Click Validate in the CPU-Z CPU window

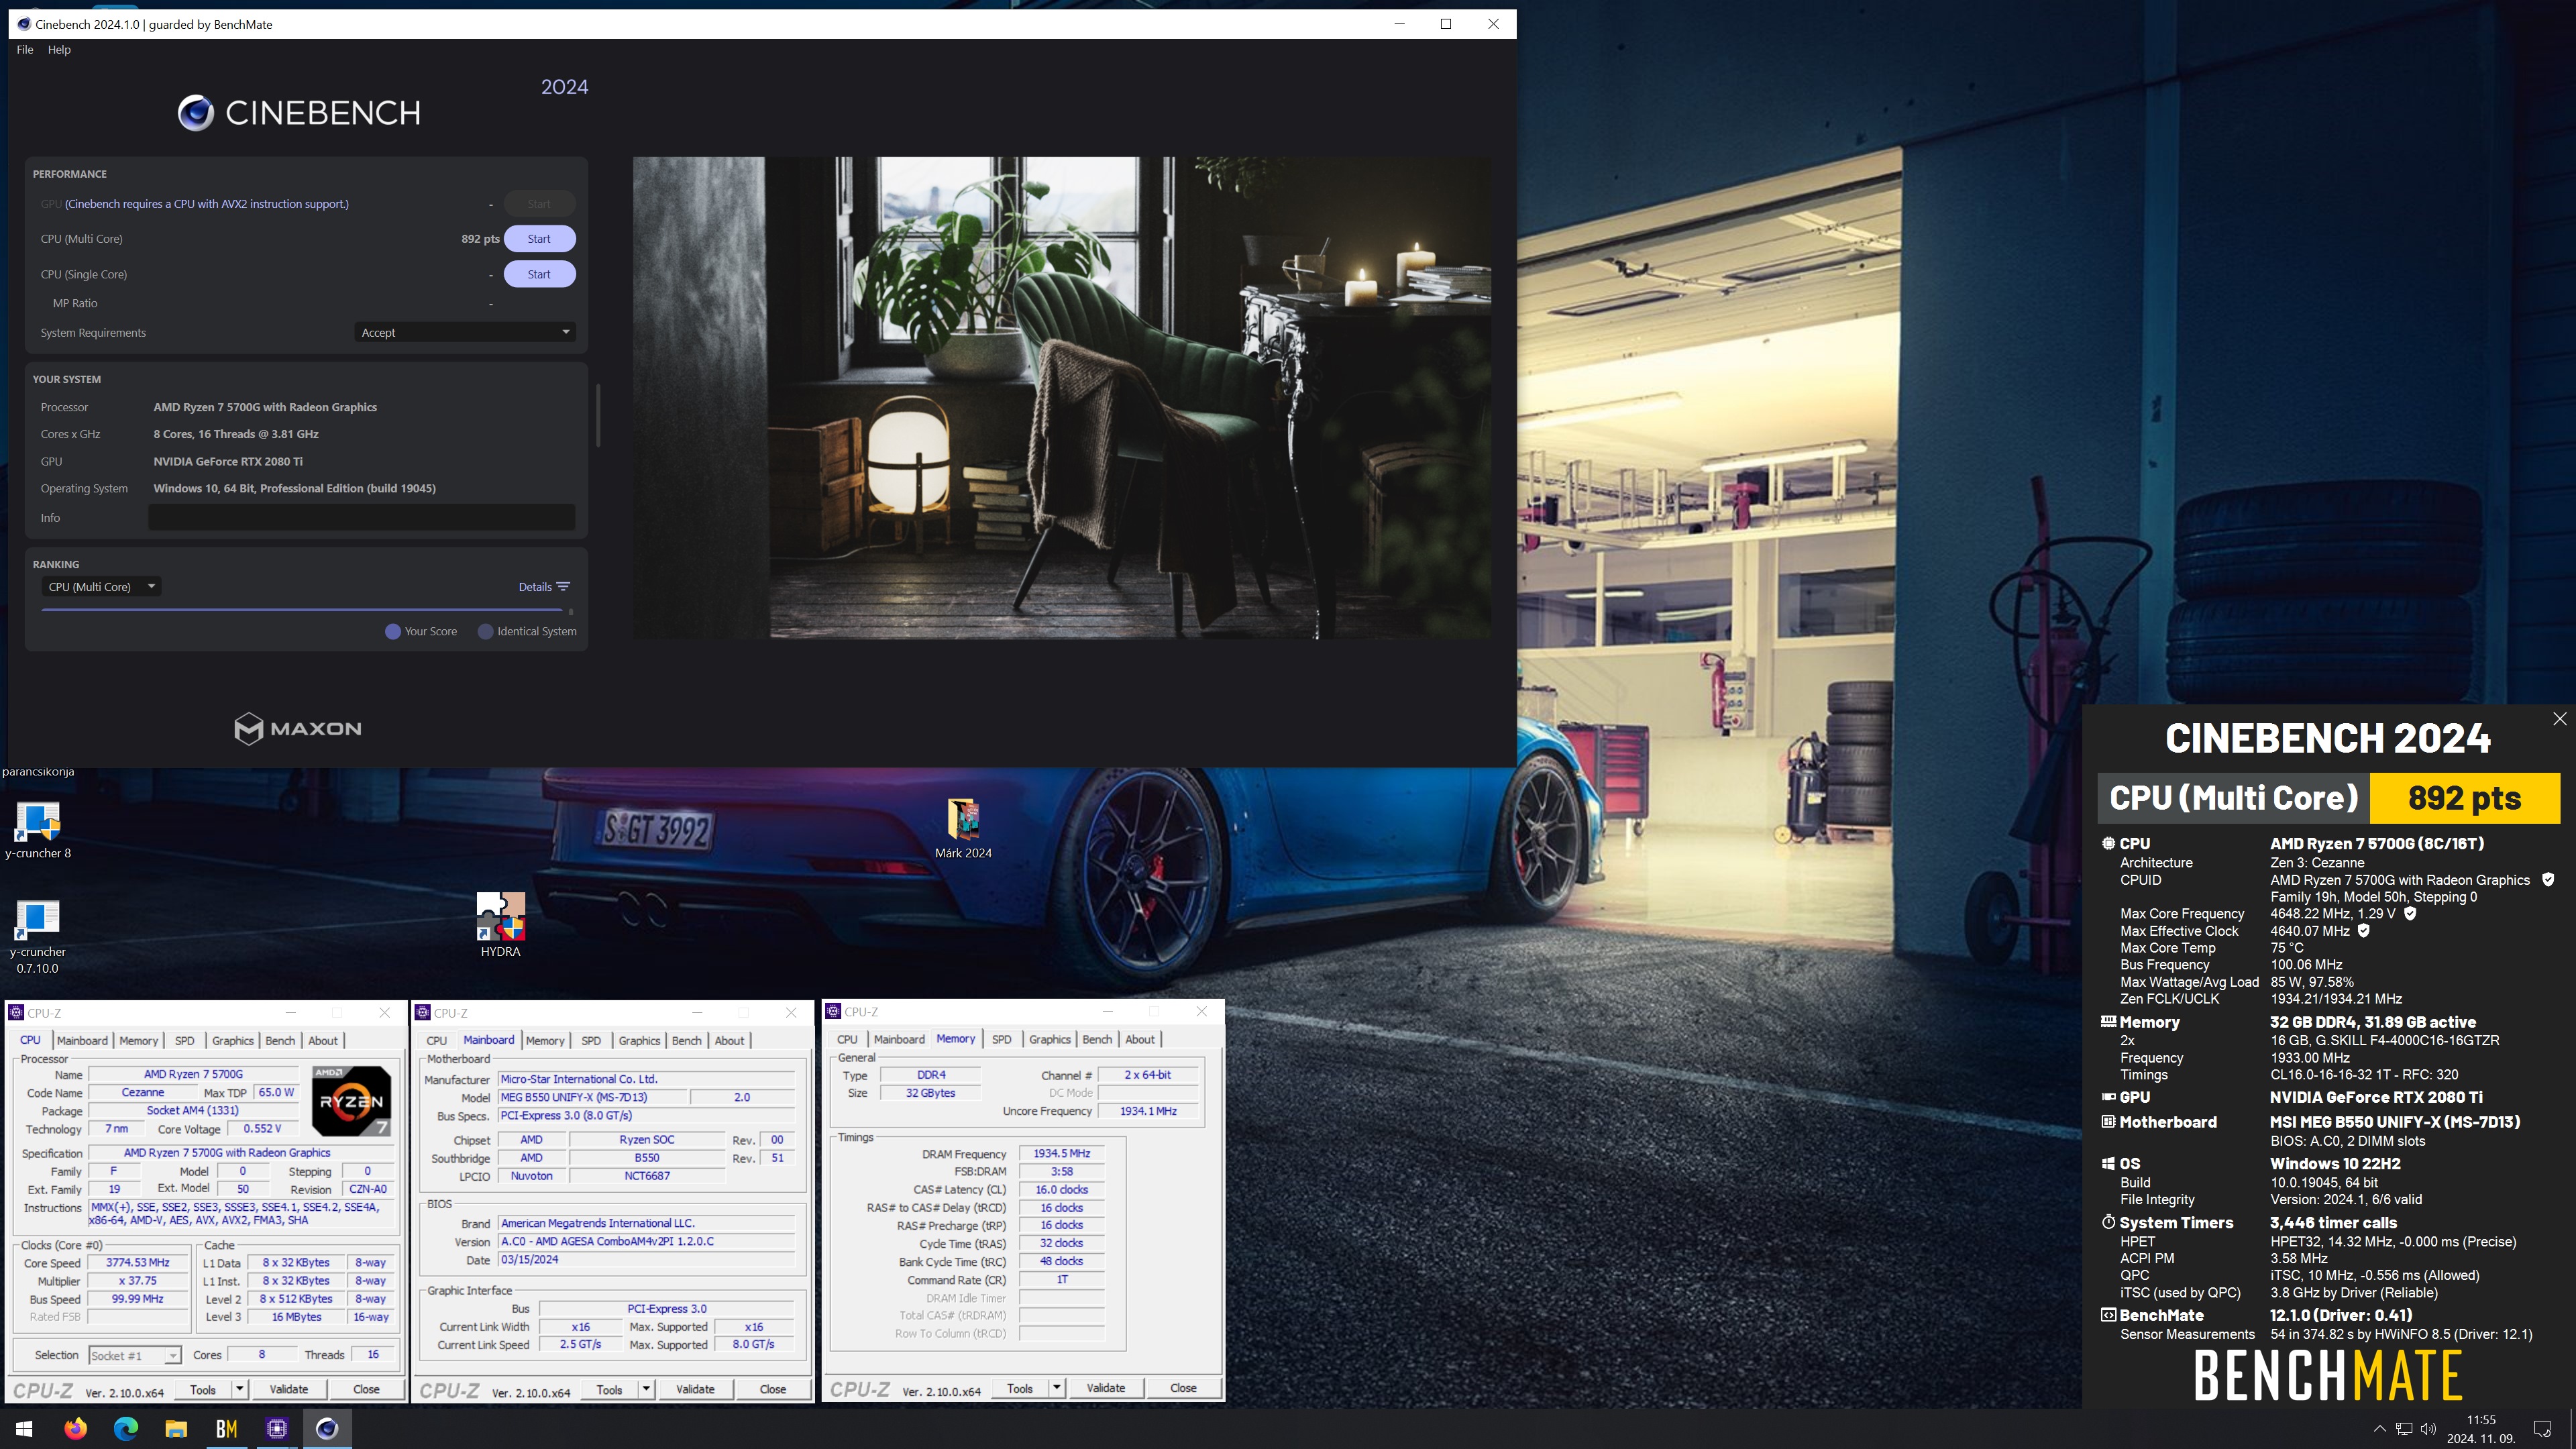(x=288, y=1389)
